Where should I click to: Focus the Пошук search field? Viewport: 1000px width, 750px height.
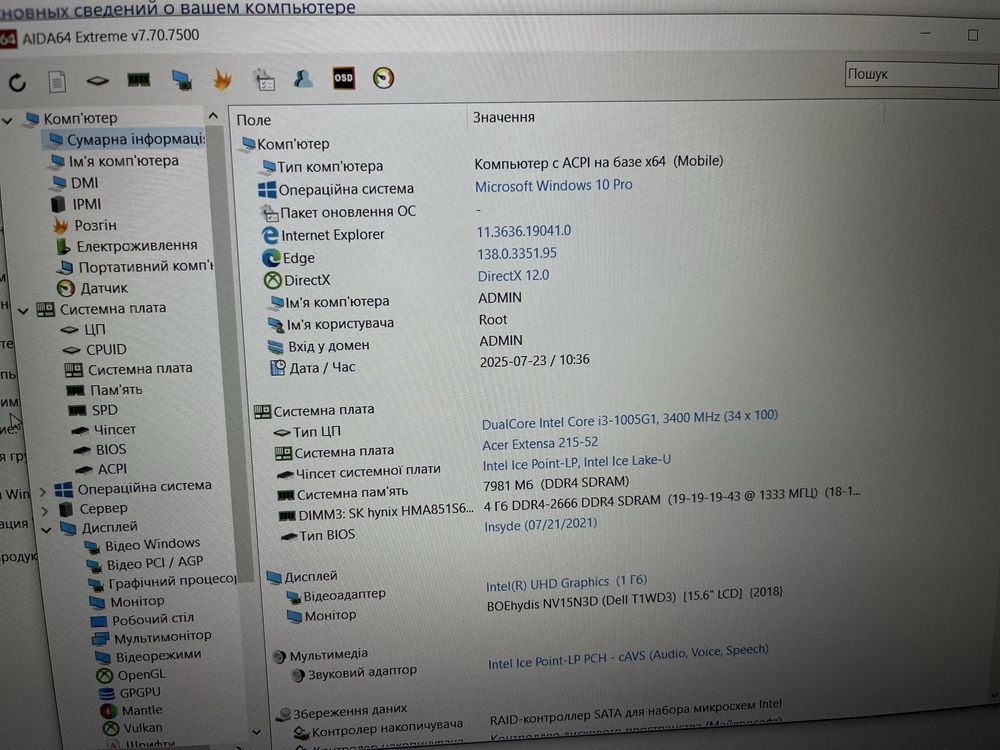922,75
